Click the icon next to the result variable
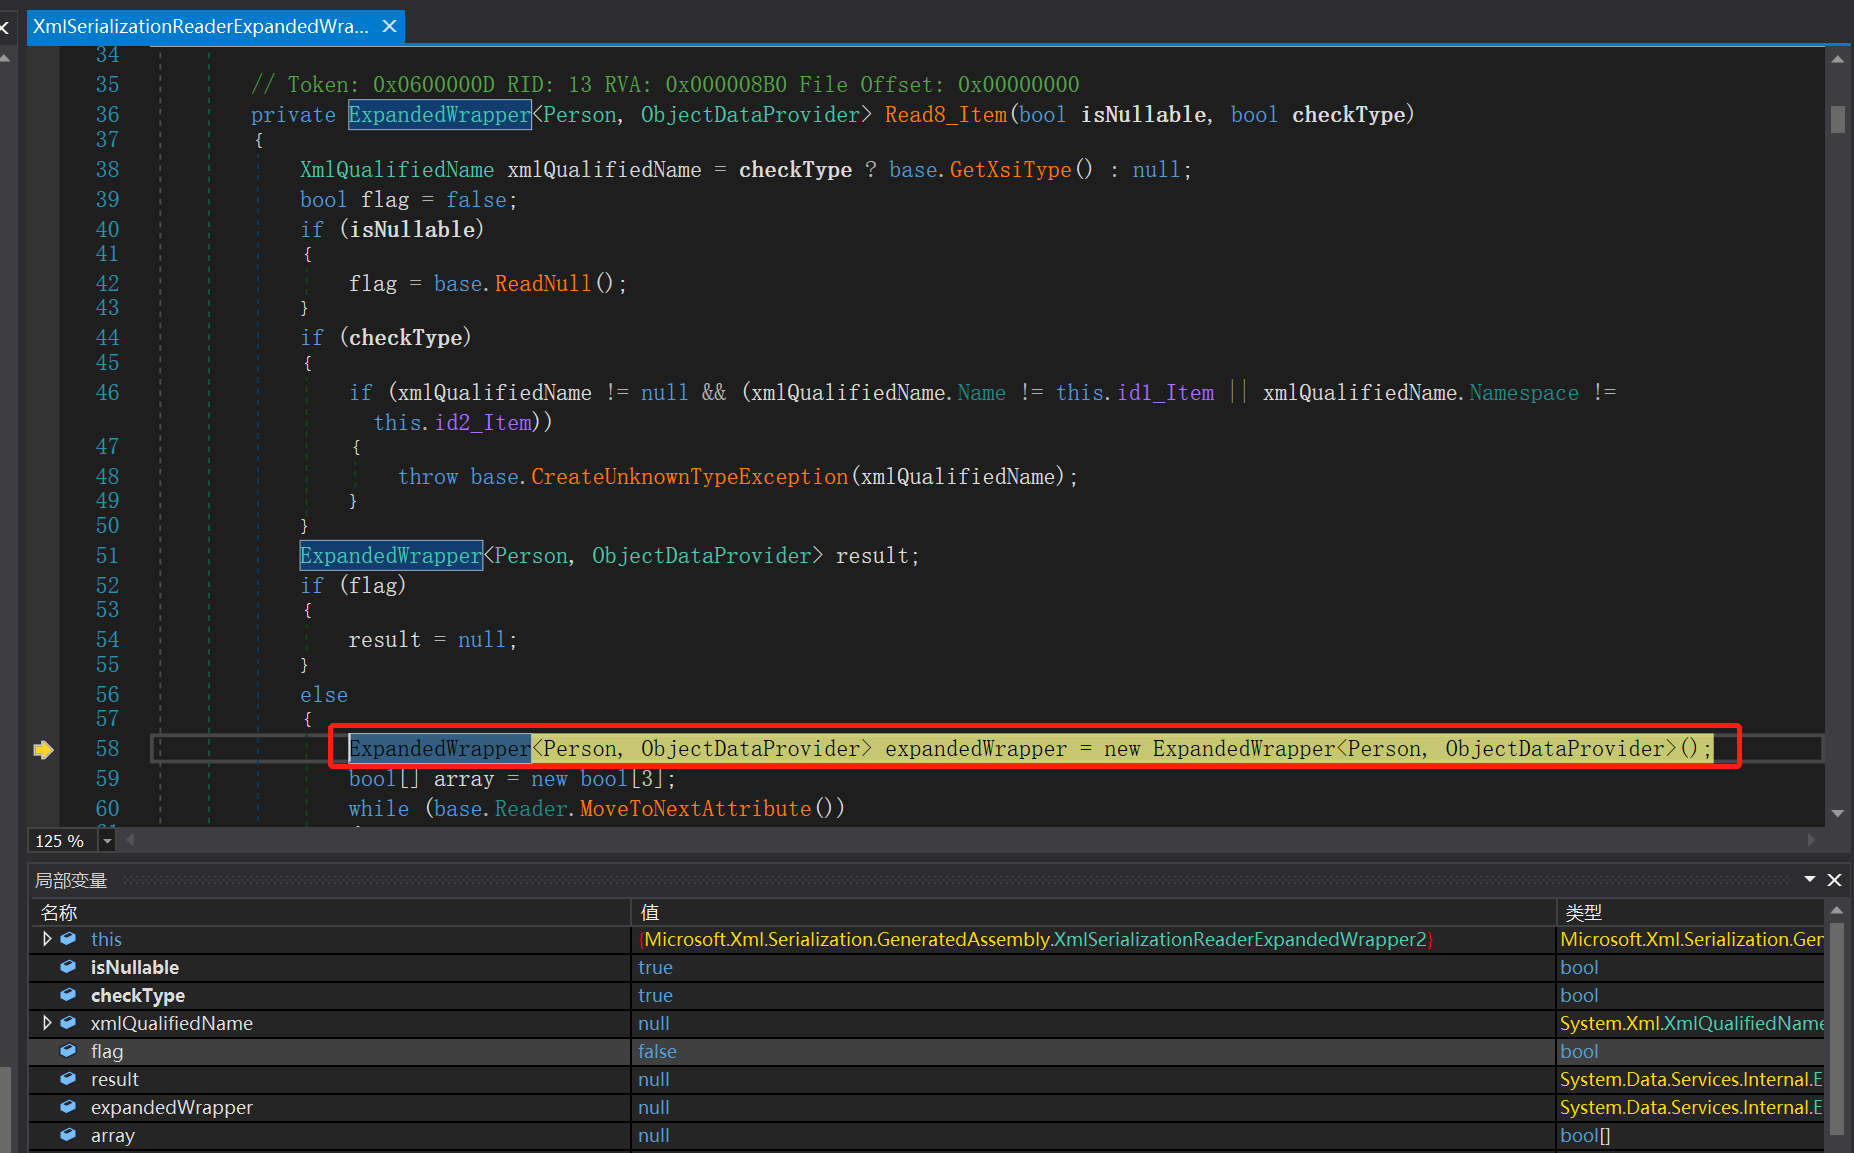This screenshot has width=1854, height=1153. tap(68, 1079)
